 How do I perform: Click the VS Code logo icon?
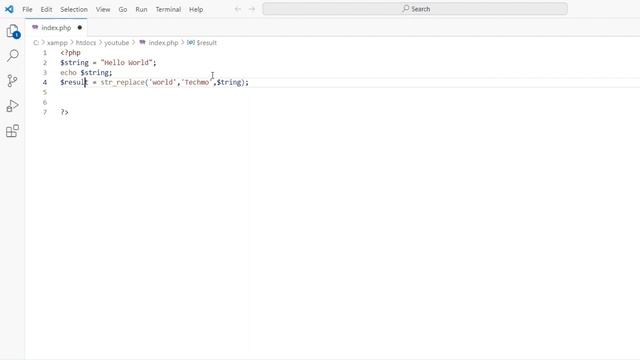[x=9, y=9]
